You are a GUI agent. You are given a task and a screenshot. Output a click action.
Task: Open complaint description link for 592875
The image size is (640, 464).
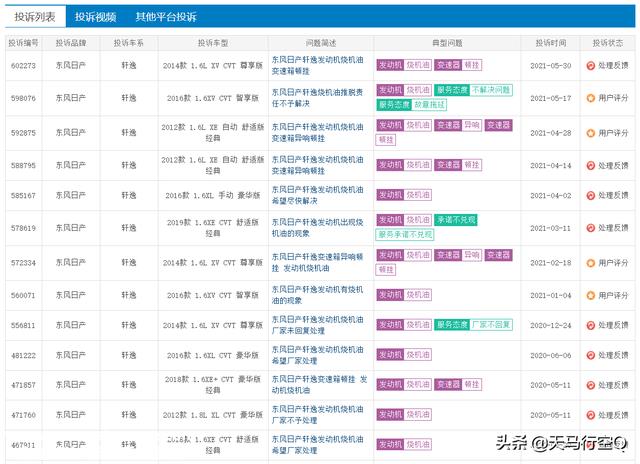tap(318, 133)
